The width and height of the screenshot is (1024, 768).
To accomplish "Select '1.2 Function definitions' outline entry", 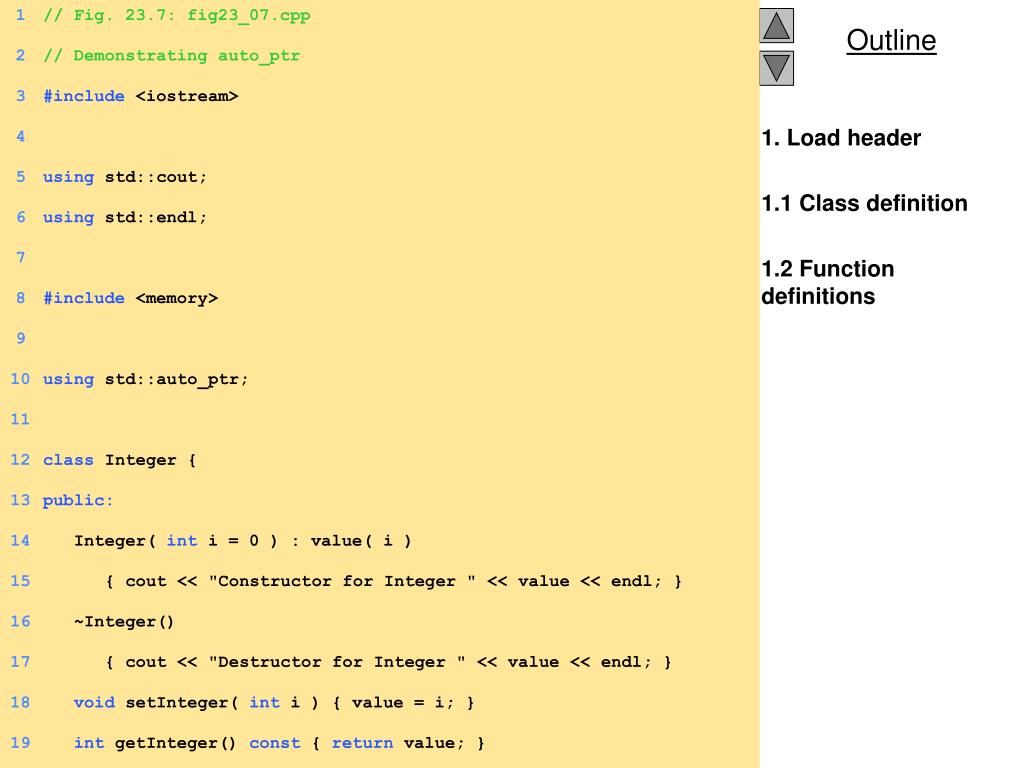I will tap(827, 282).
